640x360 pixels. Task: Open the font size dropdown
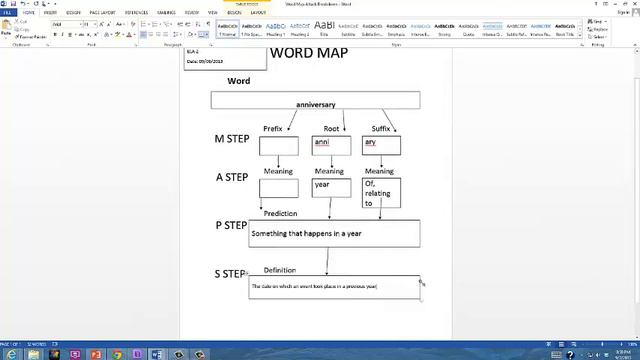point(95,24)
